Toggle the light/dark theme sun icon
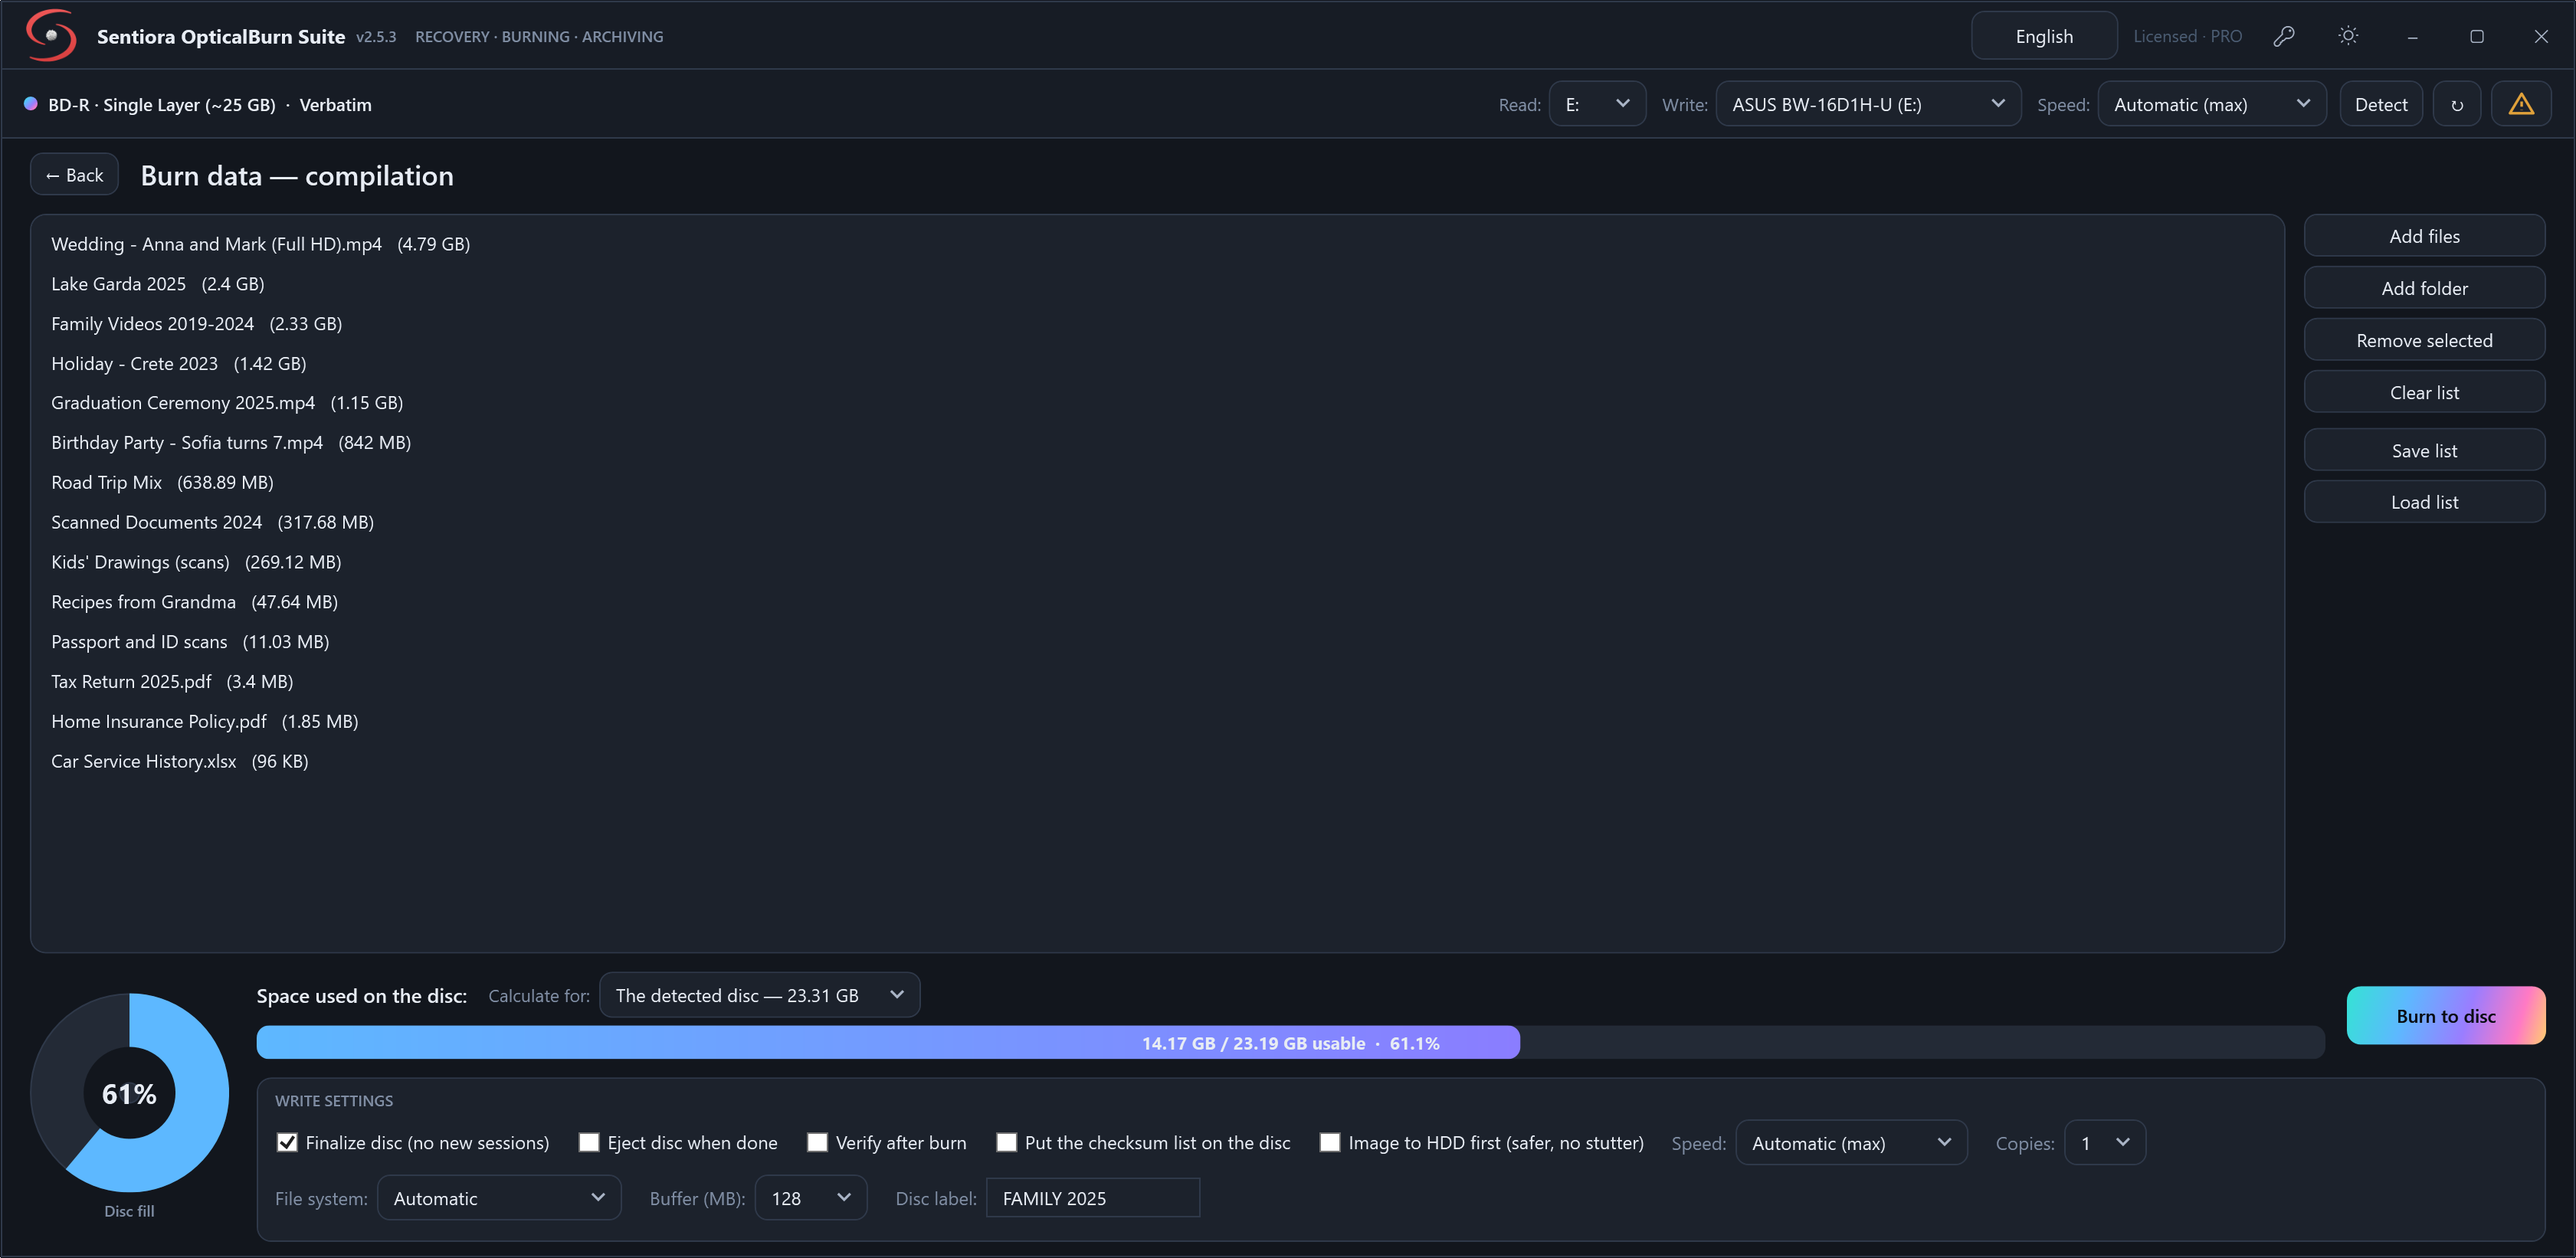Viewport: 2576px width, 1258px height. [x=2348, y=36]
